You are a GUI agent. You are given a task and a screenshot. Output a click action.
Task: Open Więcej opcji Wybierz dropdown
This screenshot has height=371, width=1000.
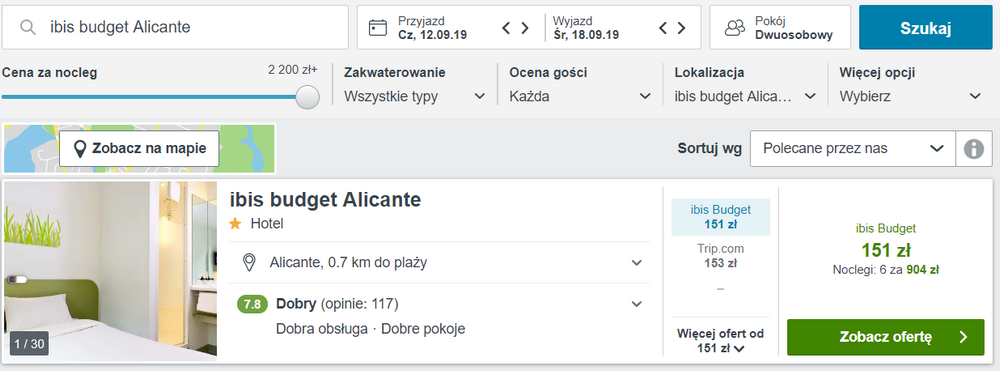coord(911,97)
